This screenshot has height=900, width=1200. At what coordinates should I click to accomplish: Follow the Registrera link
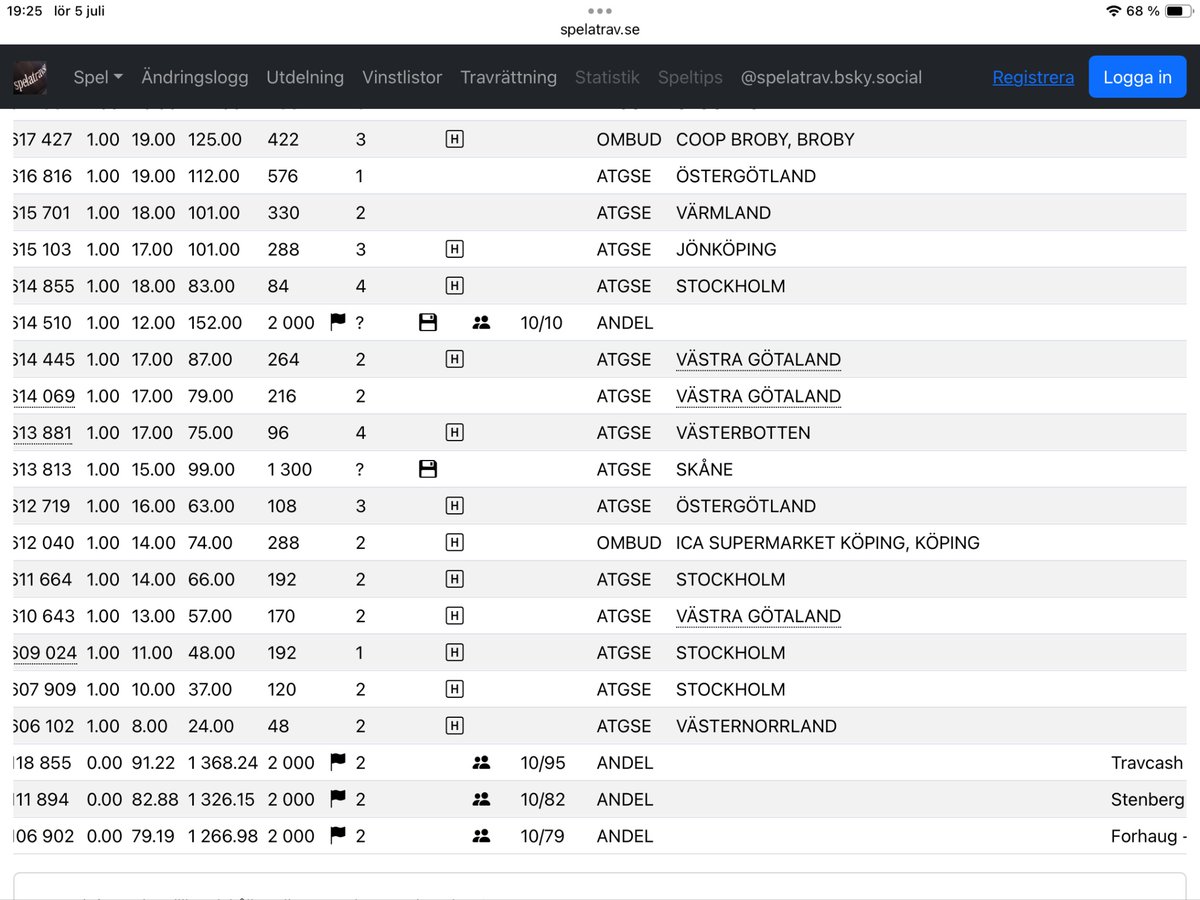[1033, 77]
